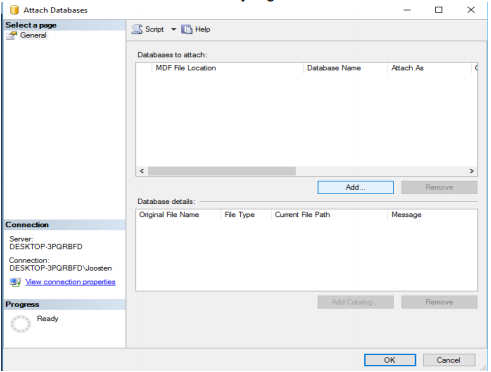Screen dimensions: 491x372
Task: Click the Attach Databases window icon
Action: (x=14, y=10)
